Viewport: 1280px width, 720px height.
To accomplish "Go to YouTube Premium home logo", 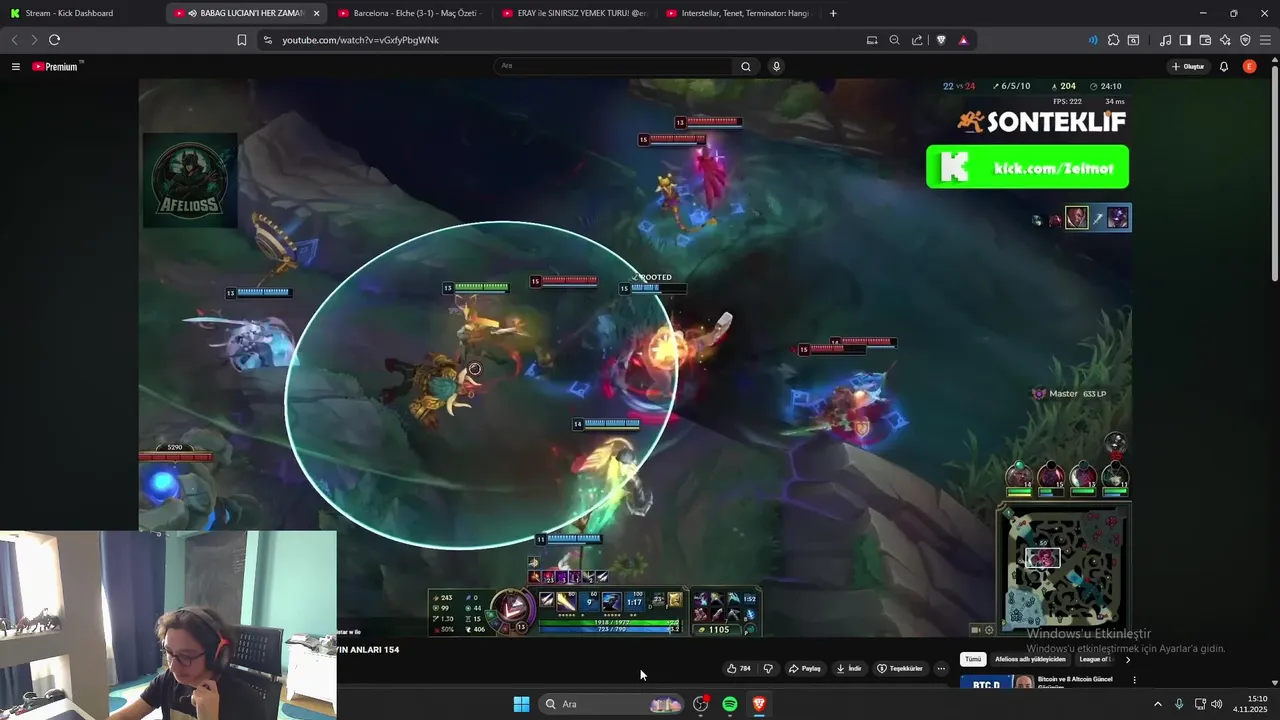I will coord(57,67).
